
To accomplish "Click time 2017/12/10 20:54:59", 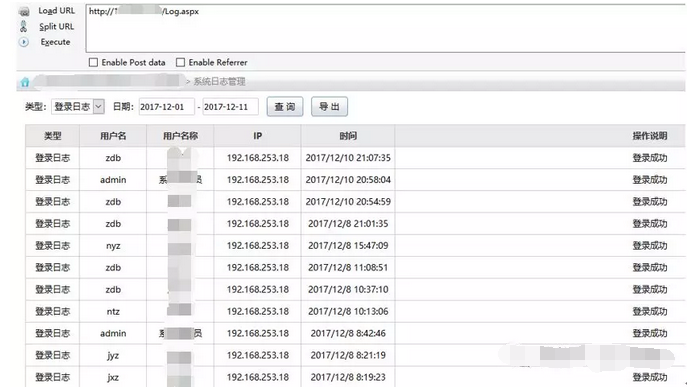I will coord(348,201).
